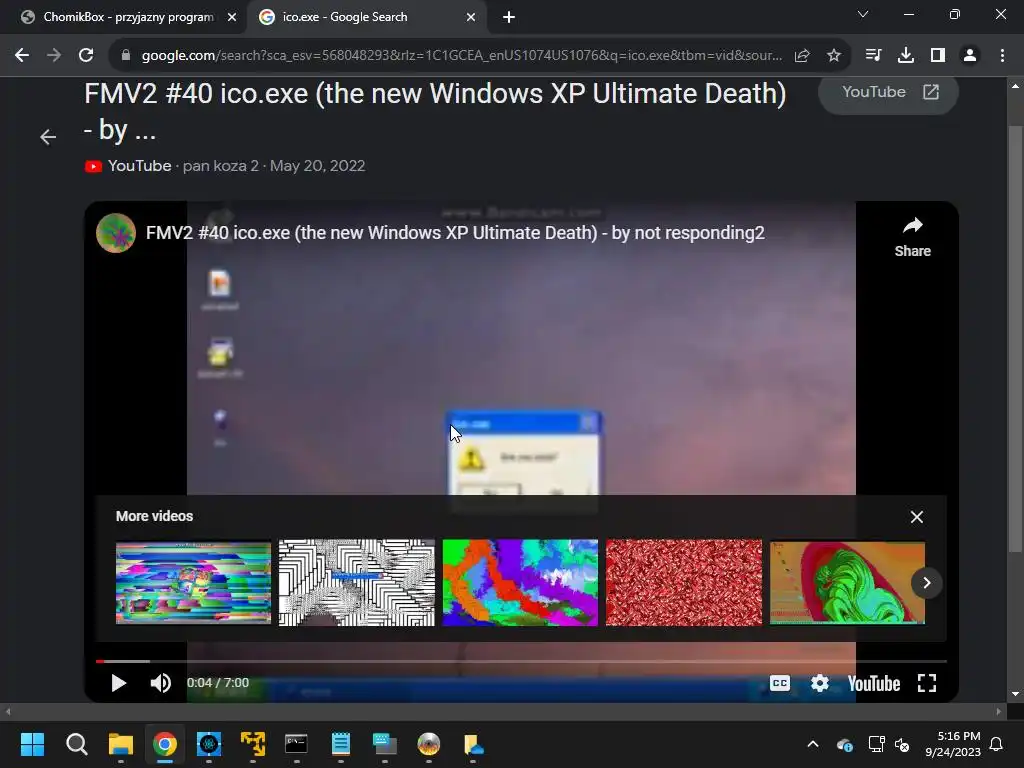
Task: Show hidden system tray icons
Action: [x=813, y=744]
